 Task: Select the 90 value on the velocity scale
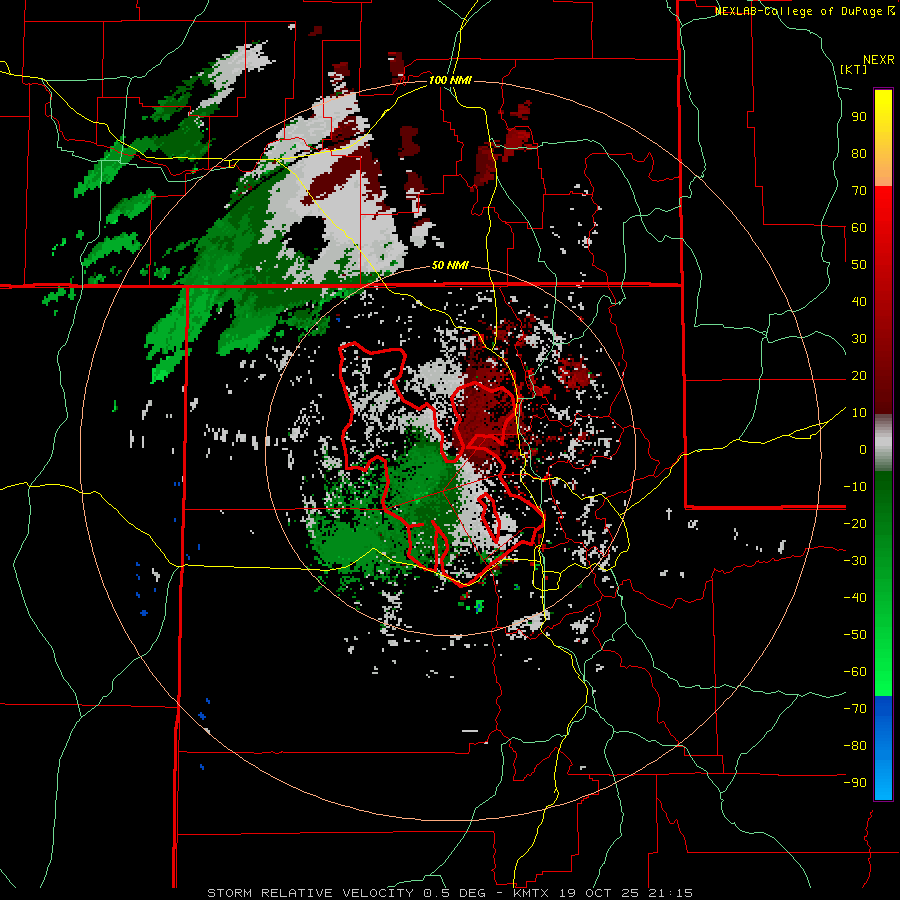click(x=859, y=117)
